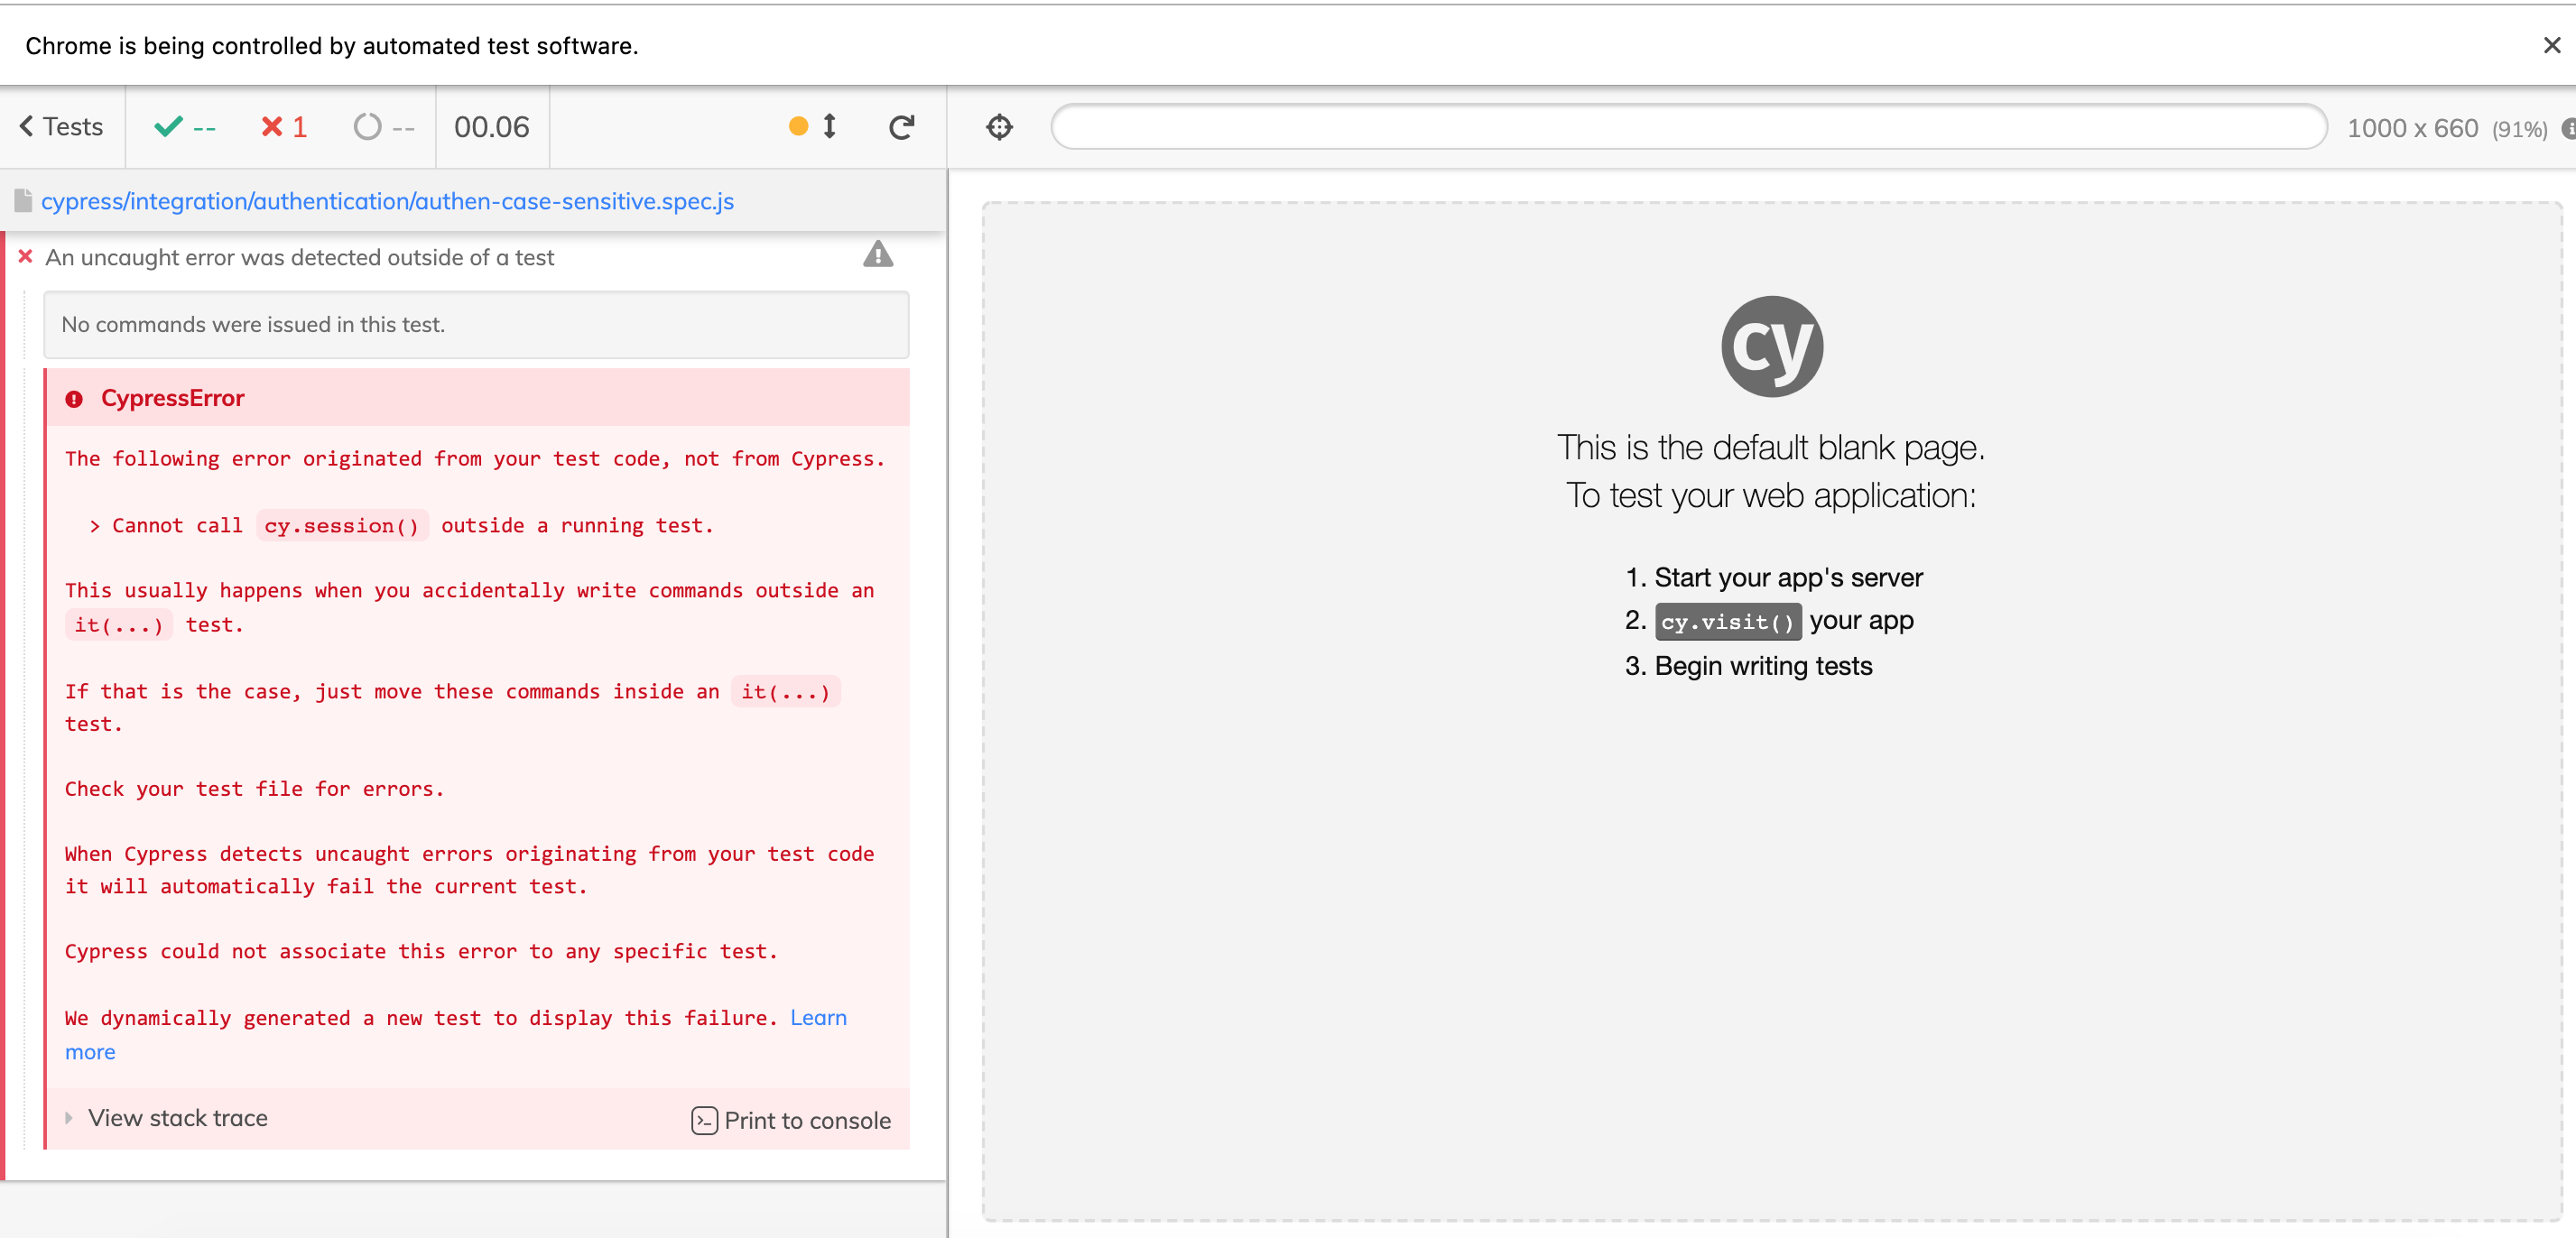The height and width of the screenshot is (1238, 2576).
Task: Click the (91%) scale indicator
Action: (2519, 129)
